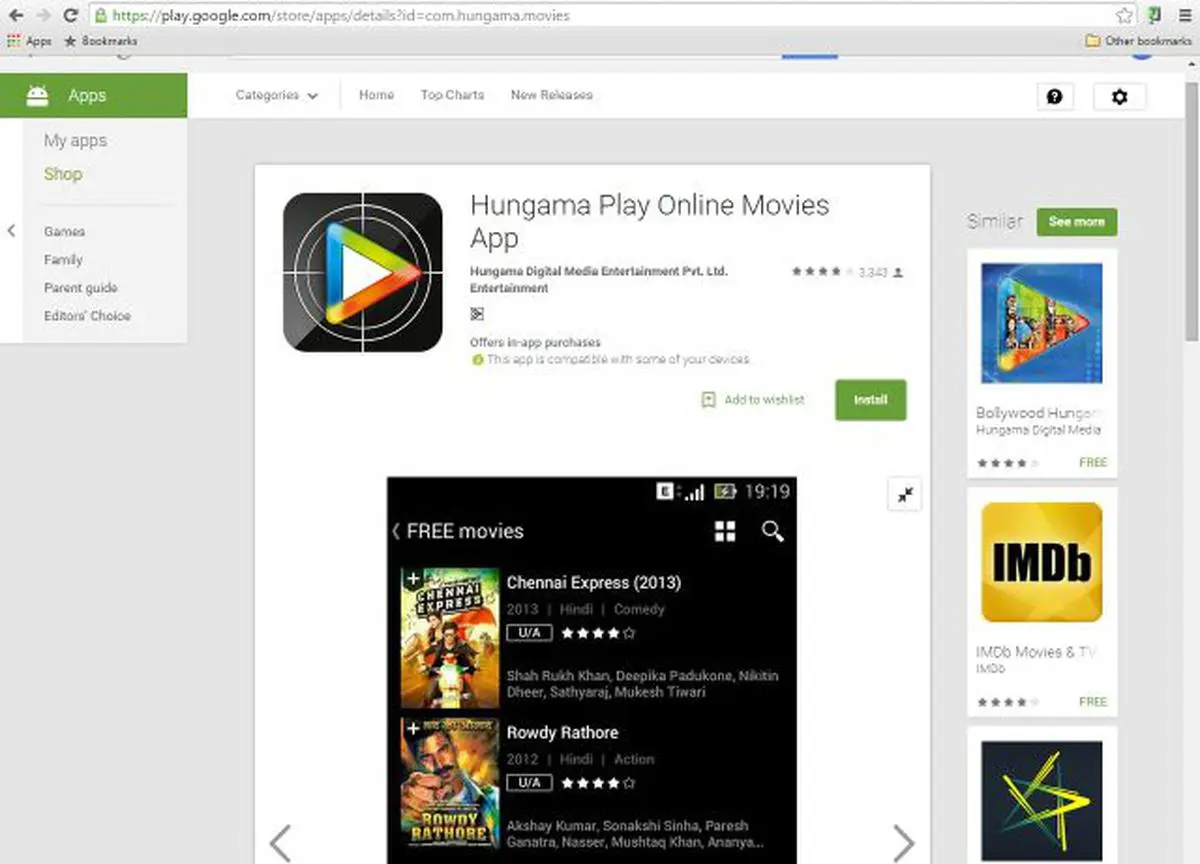Open the IMDb app thumbnail
The image size is (1200, 864).
click(x=1042, y=562)
